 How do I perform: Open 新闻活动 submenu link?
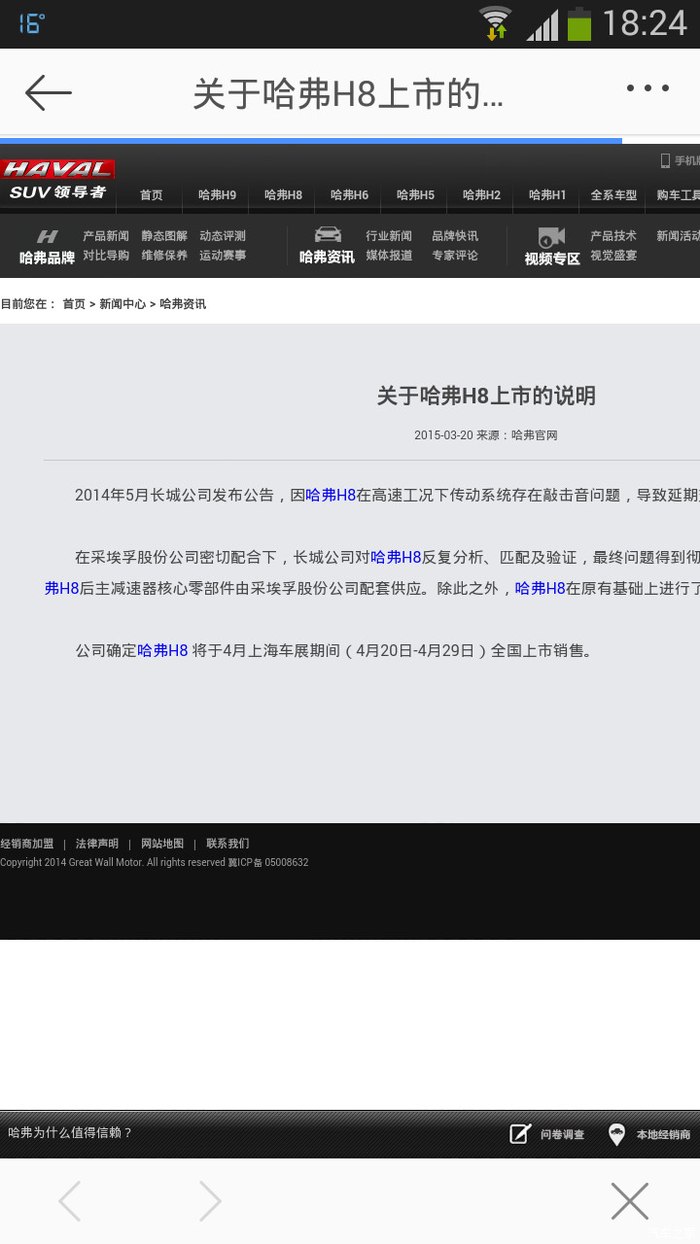(x=678, y=236)
